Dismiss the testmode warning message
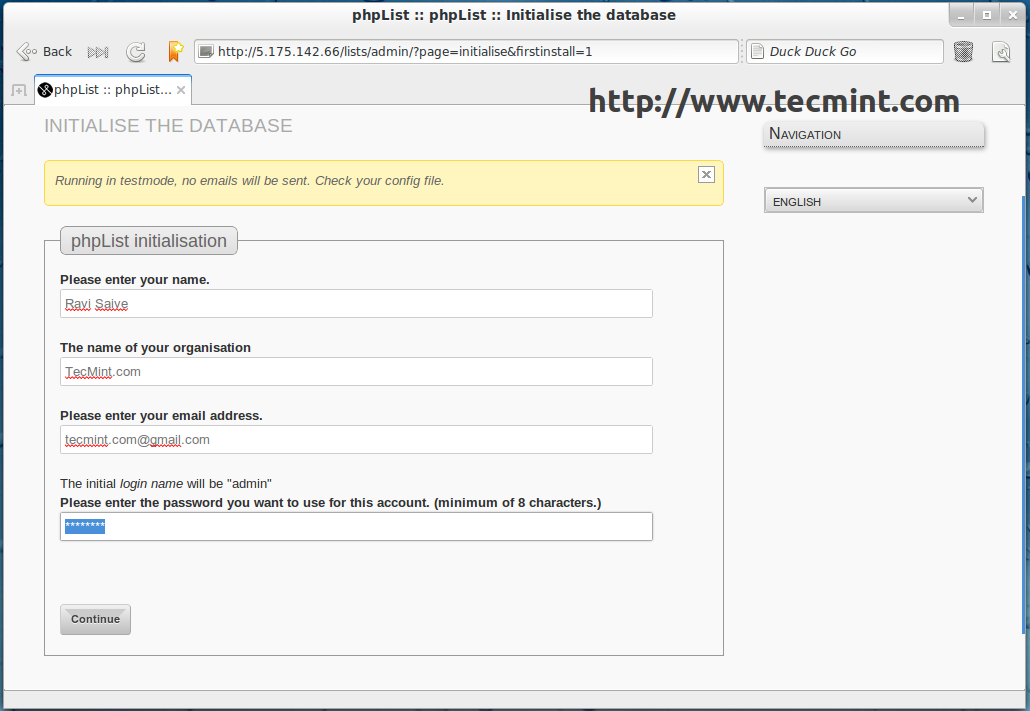This screenshot has height=711, width=1030. click(x=706, y=174)
